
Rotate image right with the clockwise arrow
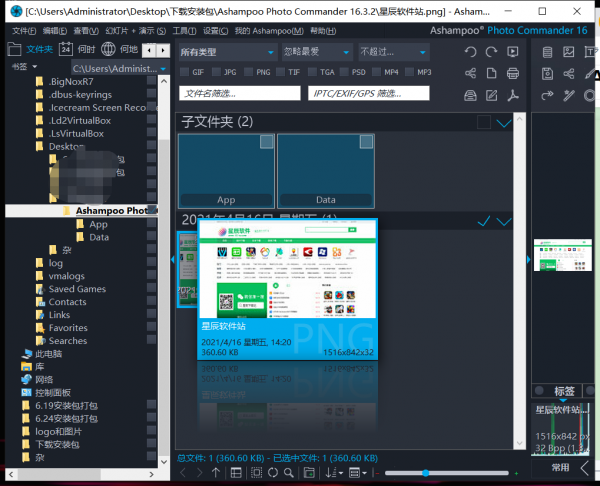[491, 52]
